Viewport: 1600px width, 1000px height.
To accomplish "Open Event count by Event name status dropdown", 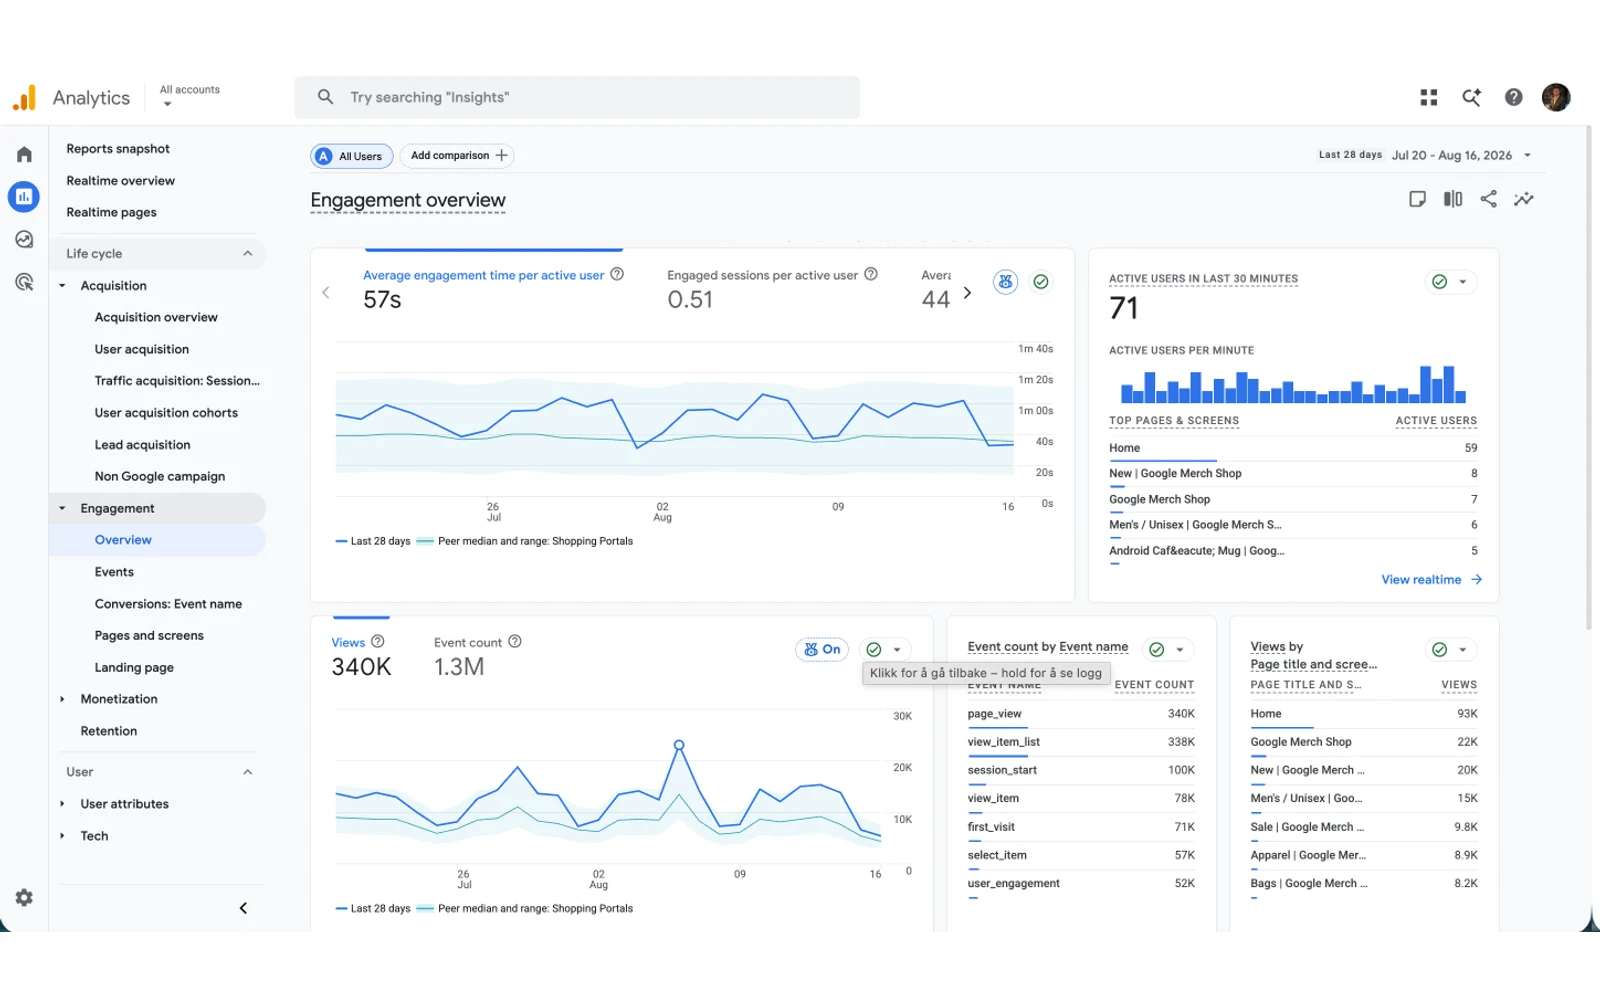I will pos(1180,650).
